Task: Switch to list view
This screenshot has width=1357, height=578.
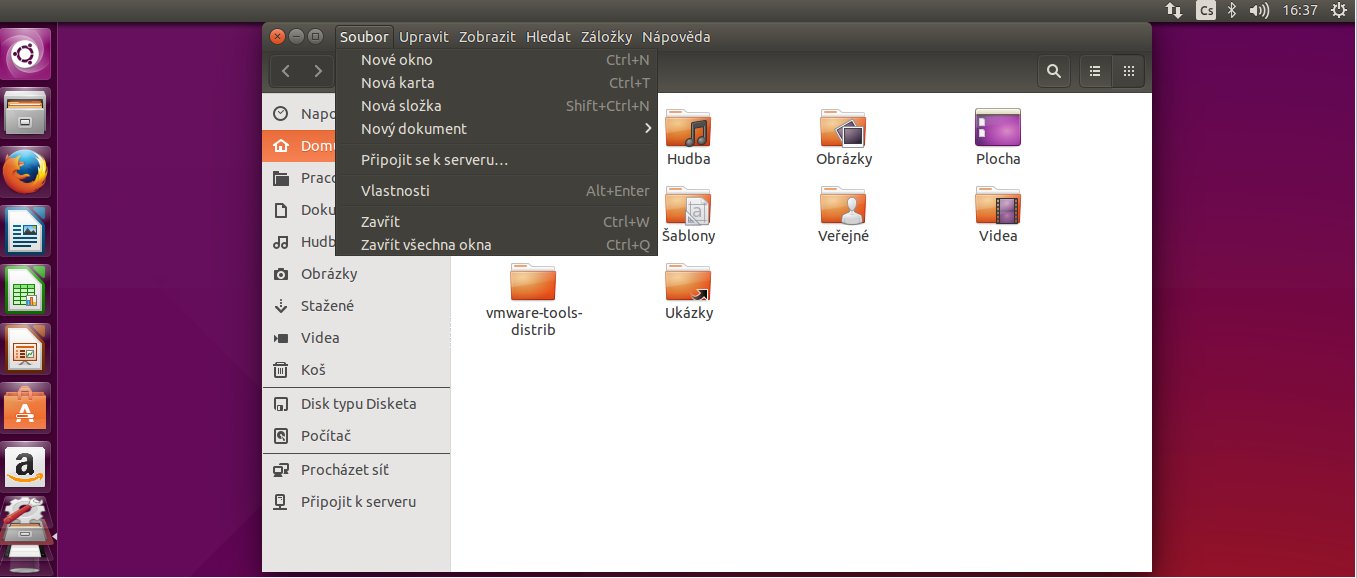Action: click(1095, 71)
